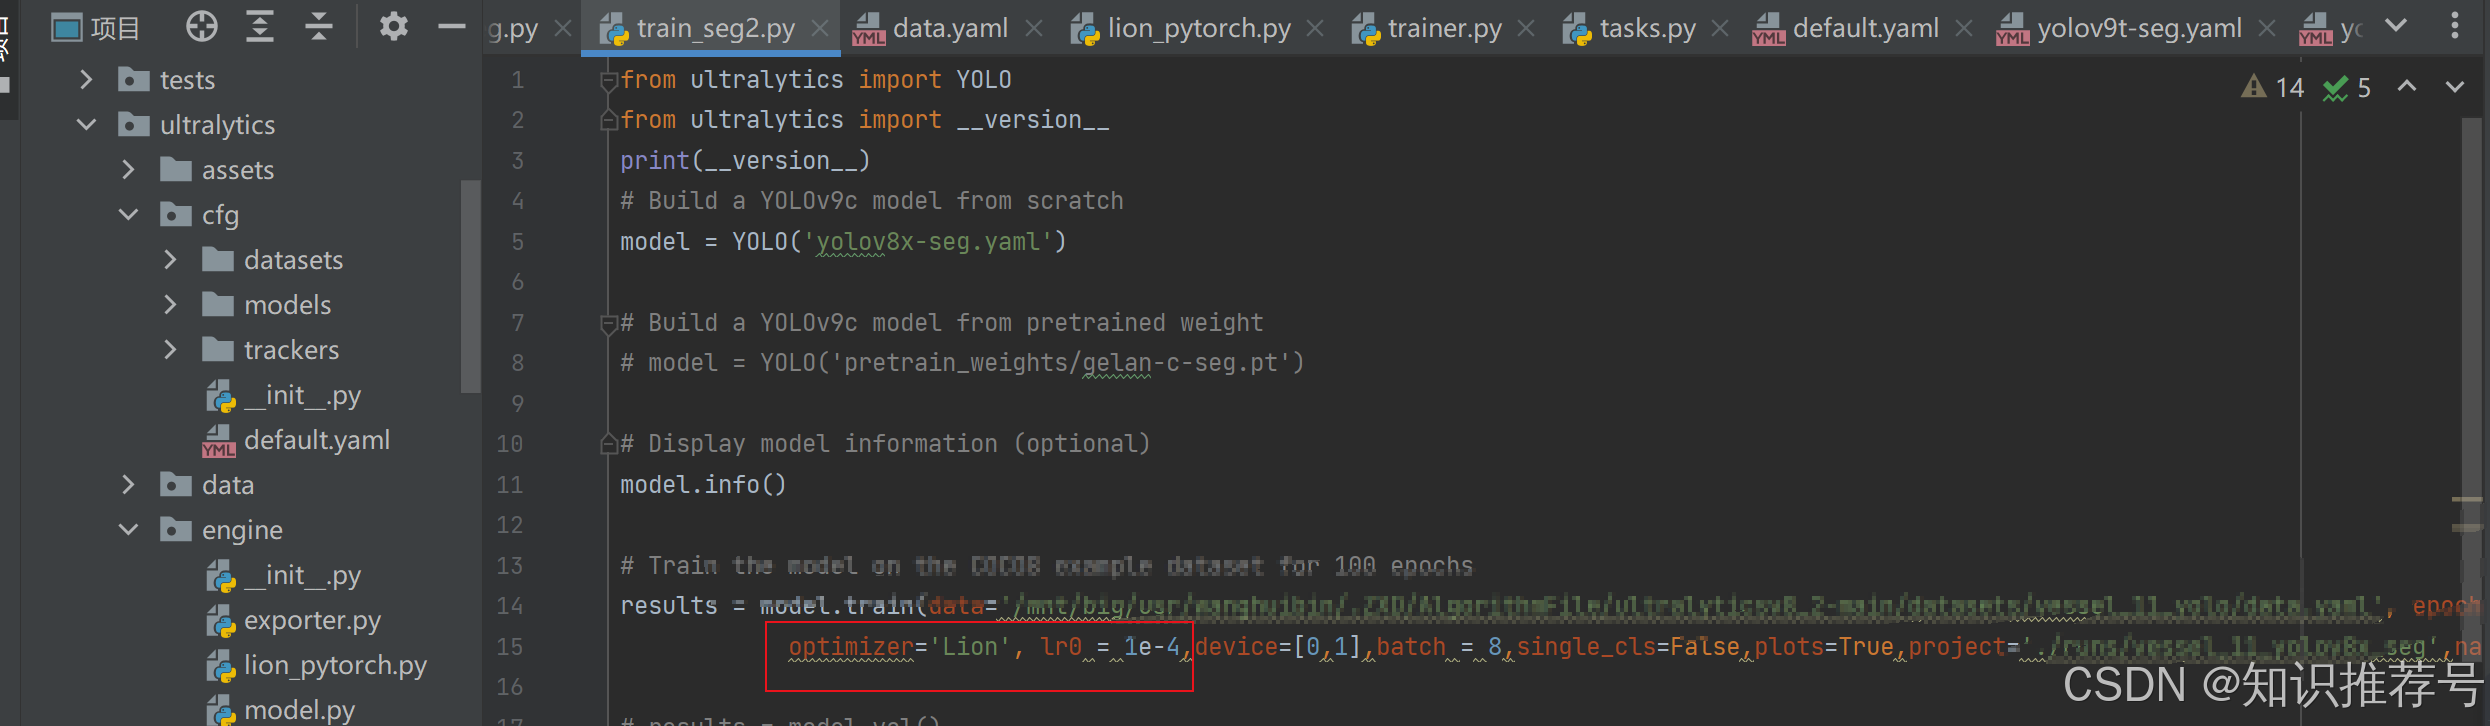Go to previous highlighted error arrow
2490x726 pixels.
click(2407, 87)
